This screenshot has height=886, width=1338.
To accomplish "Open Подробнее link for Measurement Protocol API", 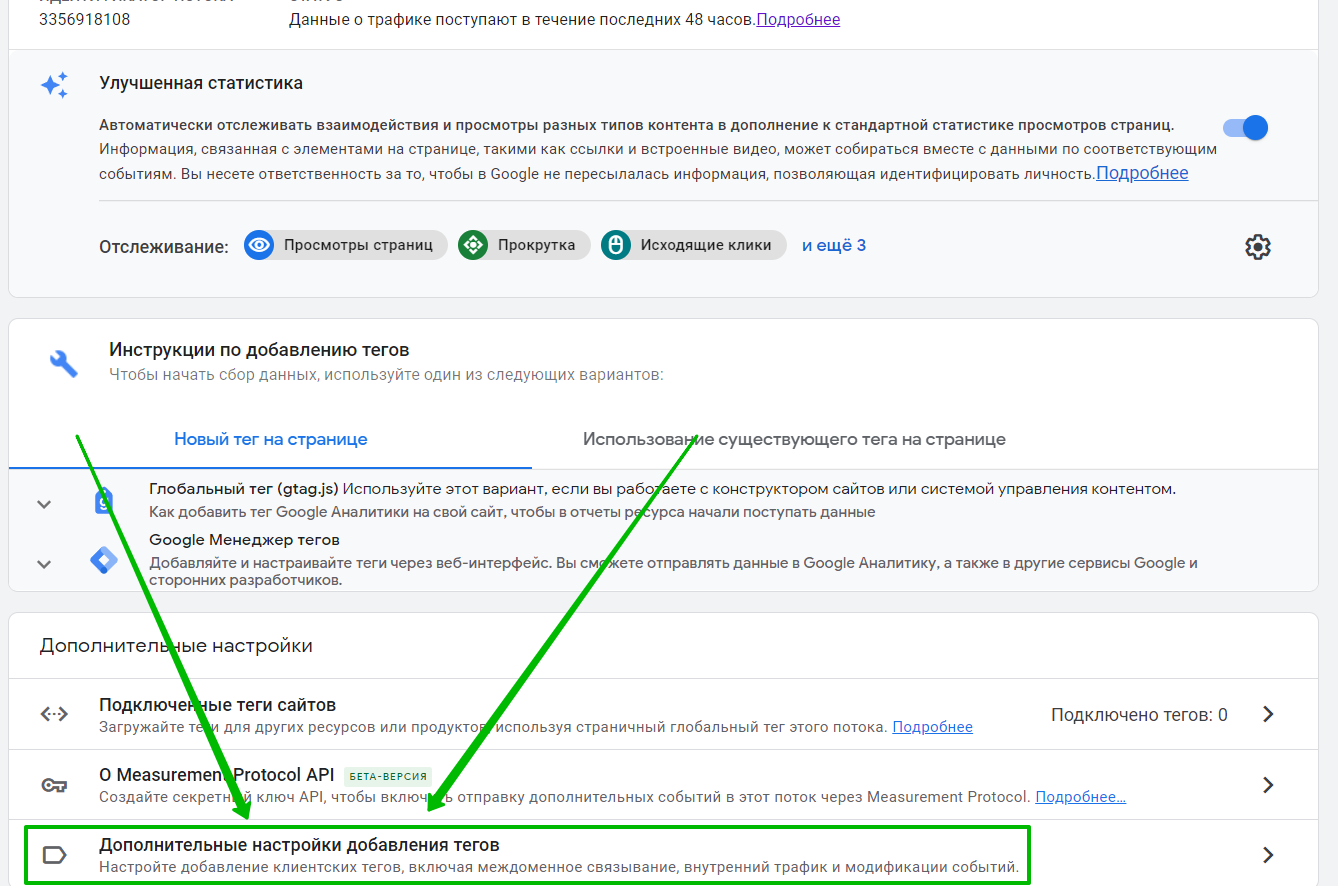I will pyautogui.click(x=1080, y=797).
